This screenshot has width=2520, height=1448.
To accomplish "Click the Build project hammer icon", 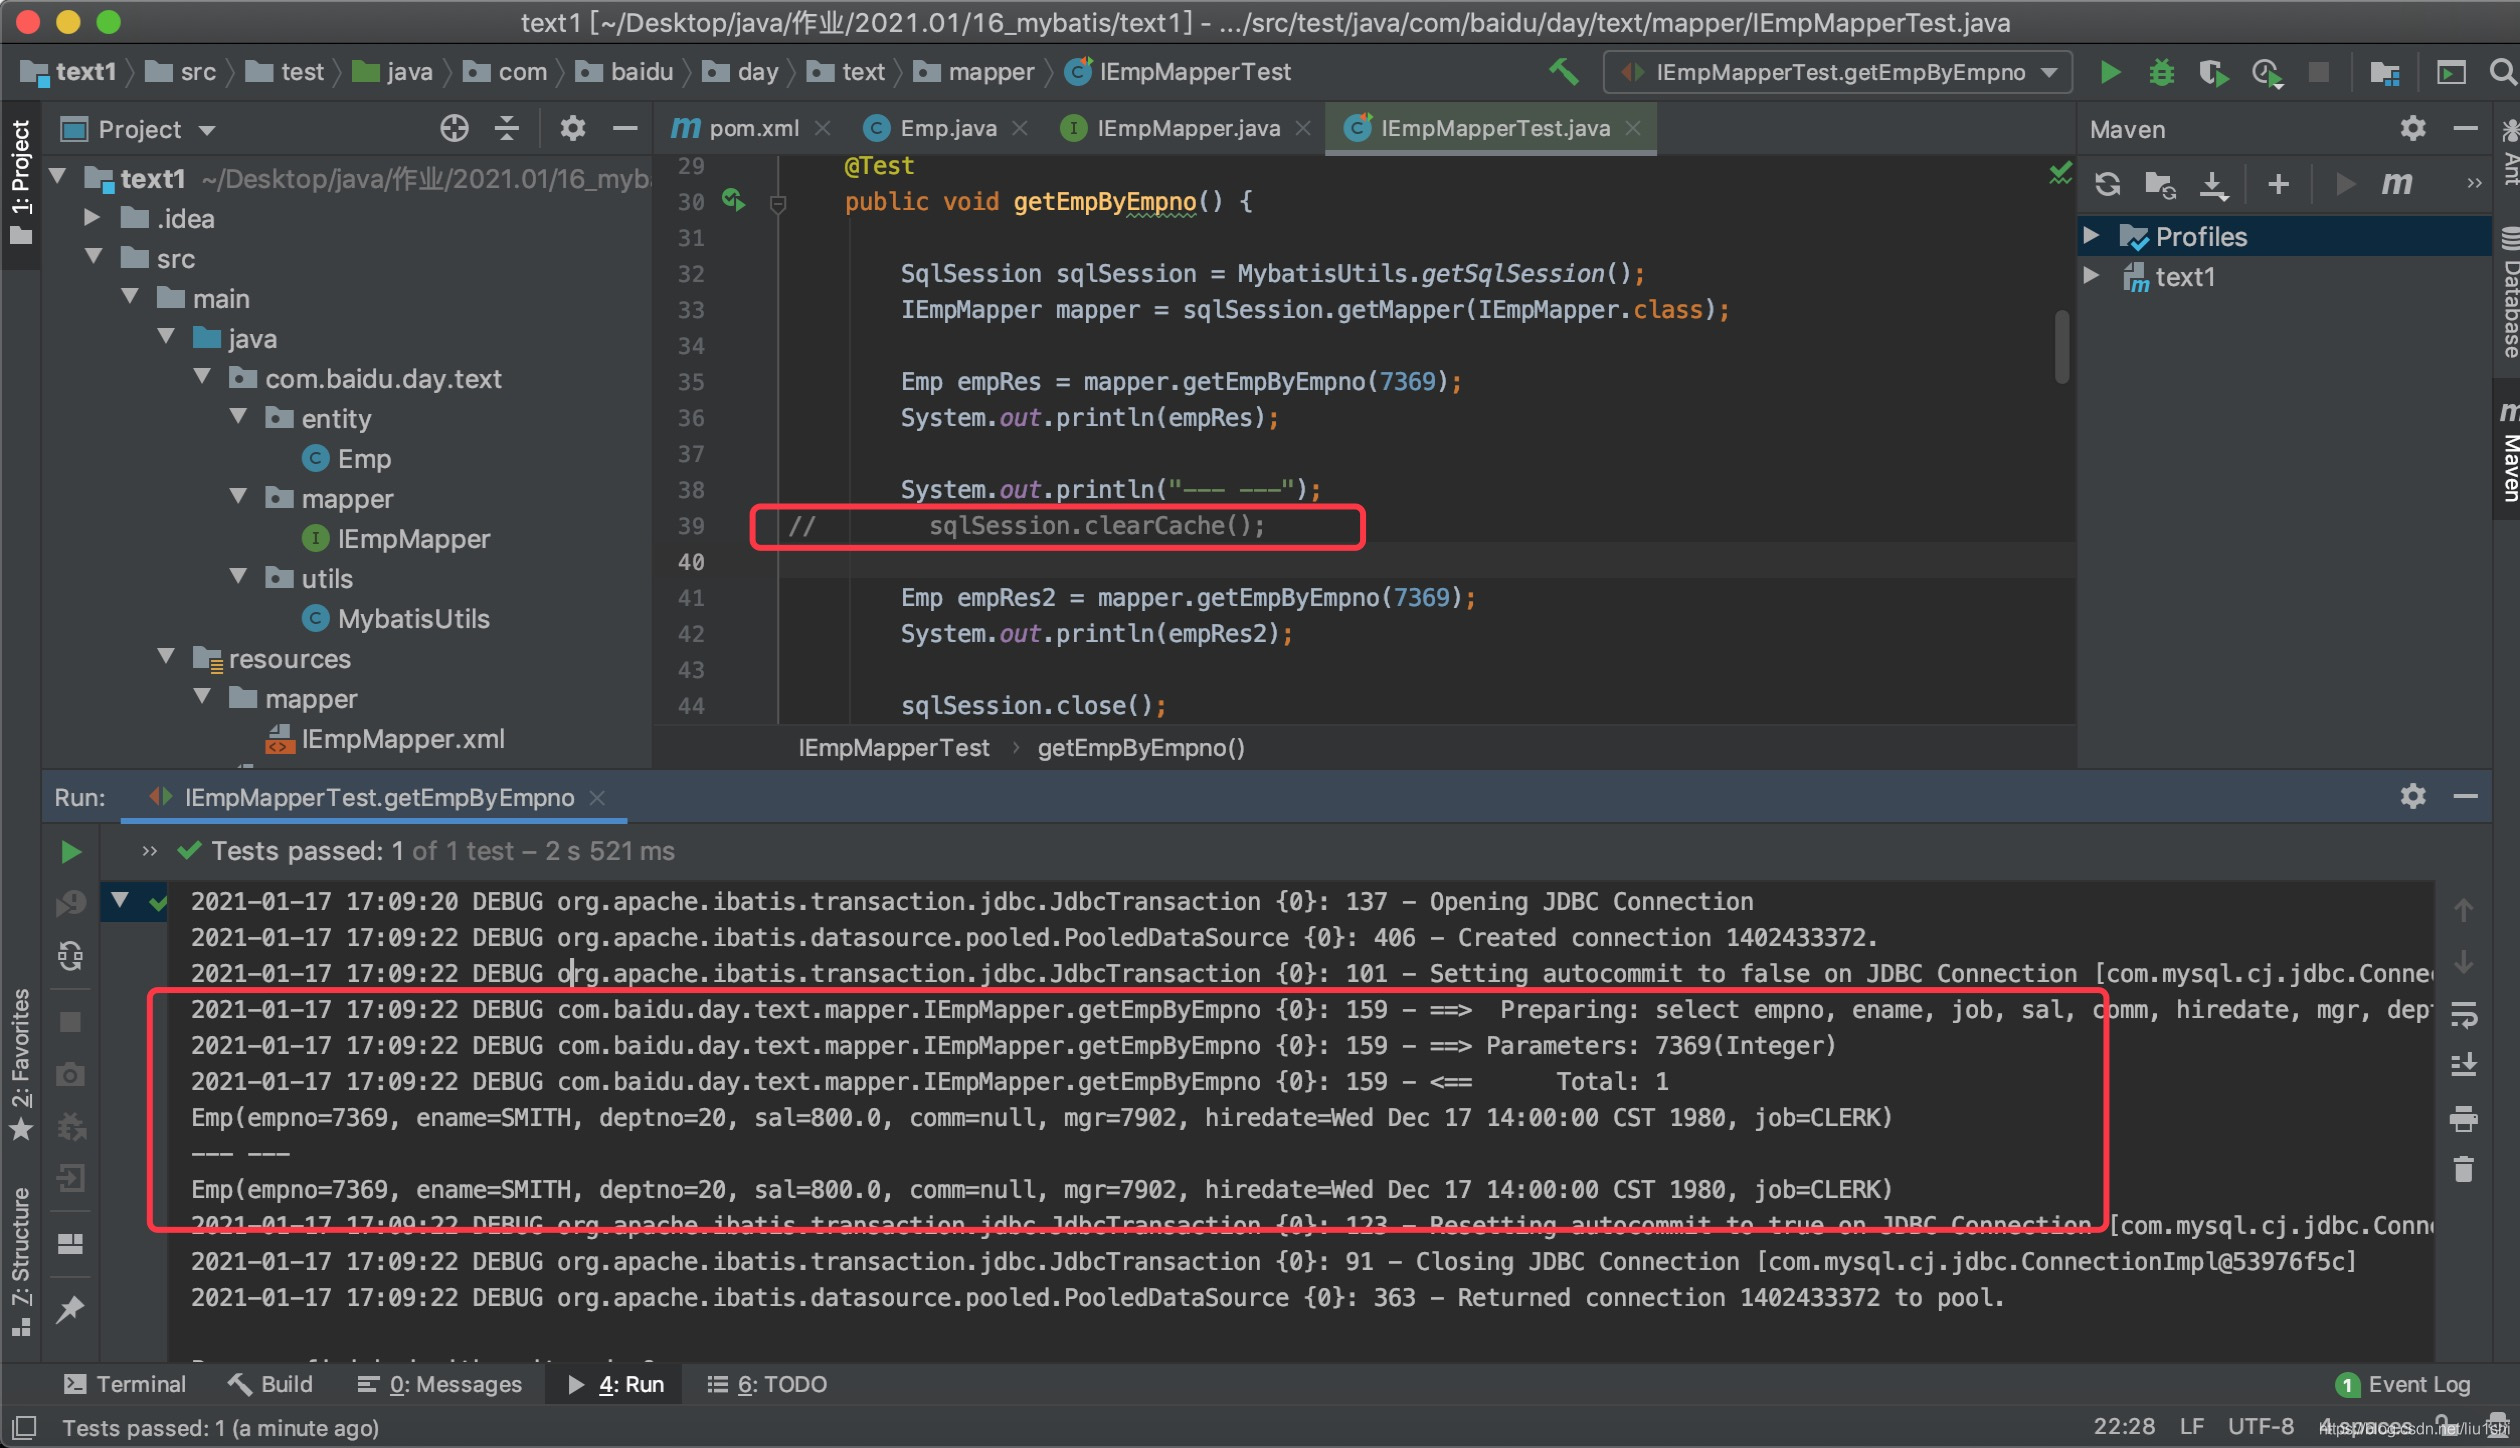I will pos(1563,72).
